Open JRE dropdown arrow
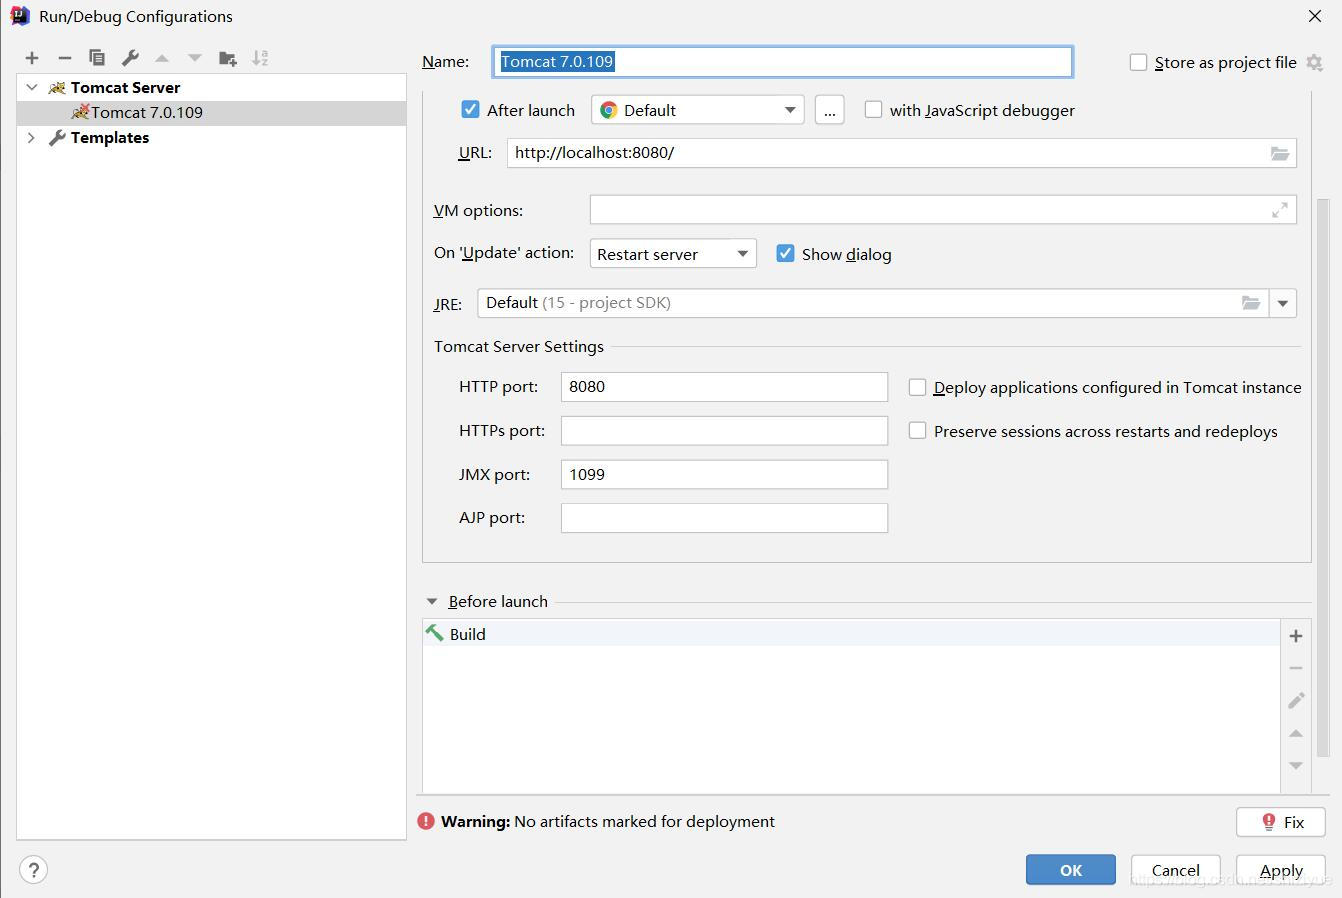Screen dimensions: 1342x898 pos(1283,303)
